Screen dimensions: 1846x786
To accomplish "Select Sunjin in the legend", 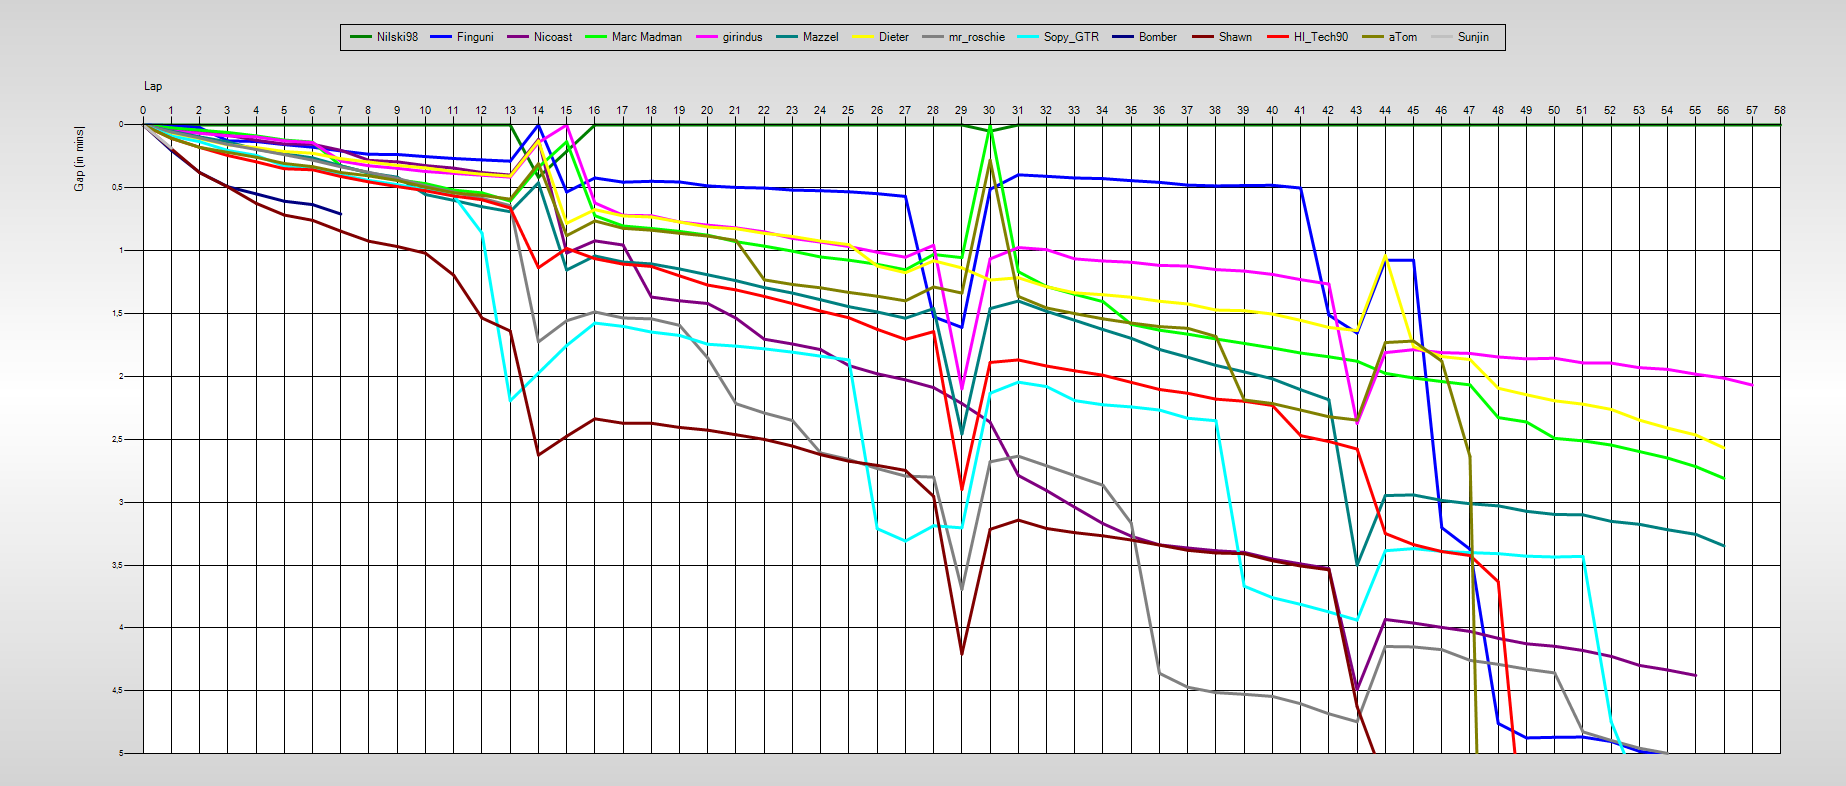I will (x=1472, y=37).
